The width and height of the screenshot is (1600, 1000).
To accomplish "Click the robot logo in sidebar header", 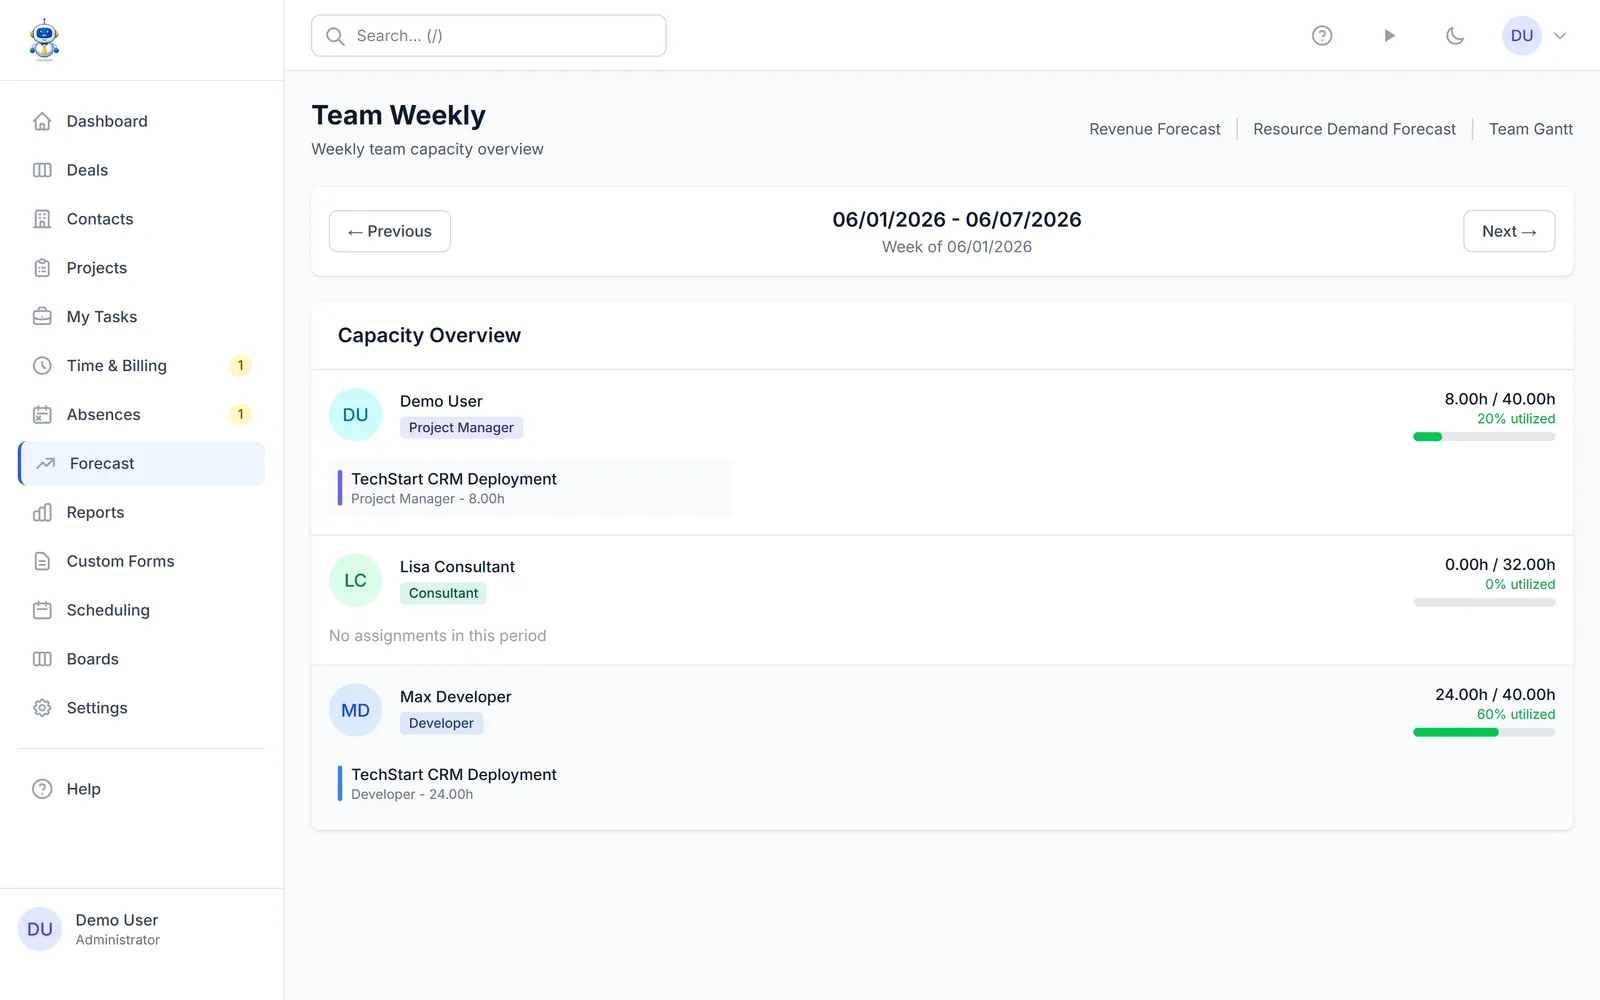I will 44,40.
